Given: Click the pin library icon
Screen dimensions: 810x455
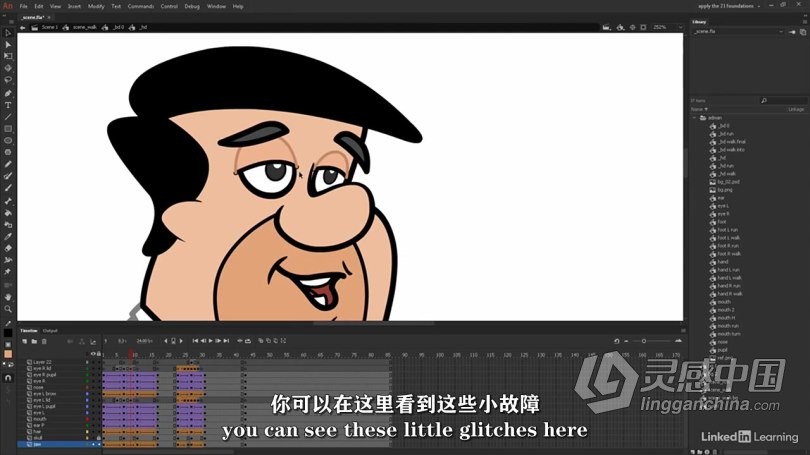Looking at the screenshot, I should pos(792,32).
